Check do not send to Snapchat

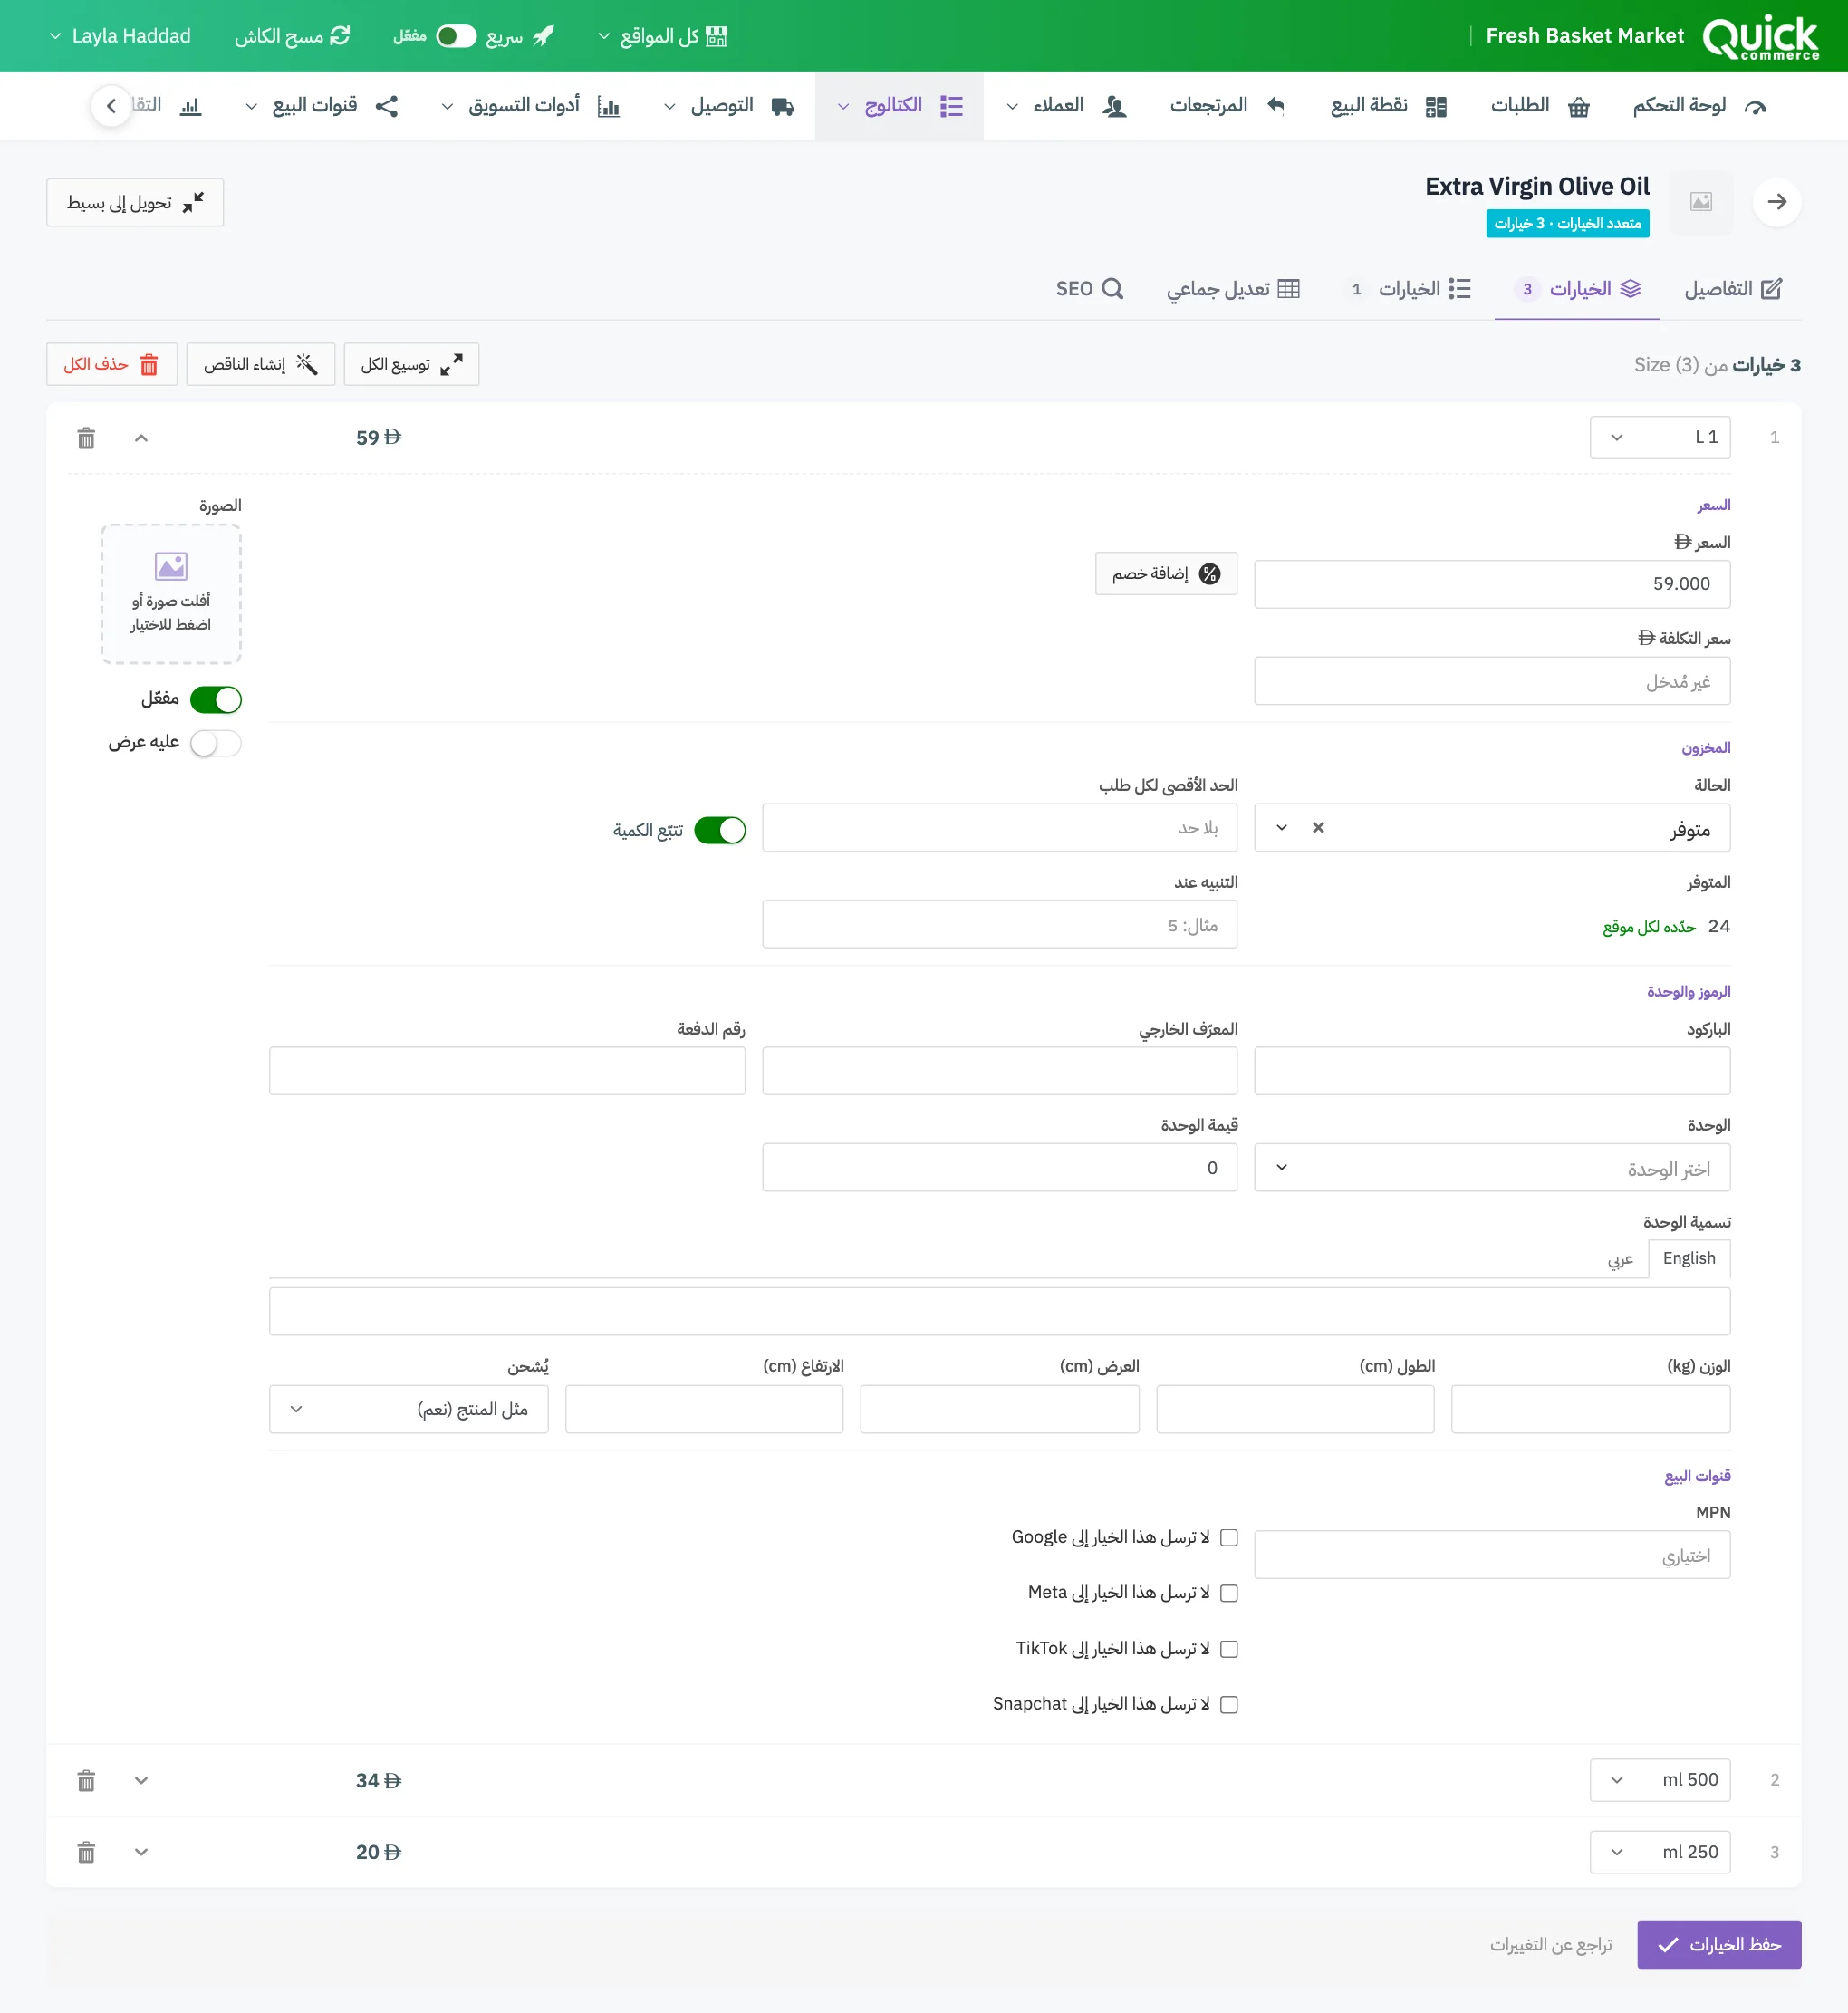(1229, 1705)
